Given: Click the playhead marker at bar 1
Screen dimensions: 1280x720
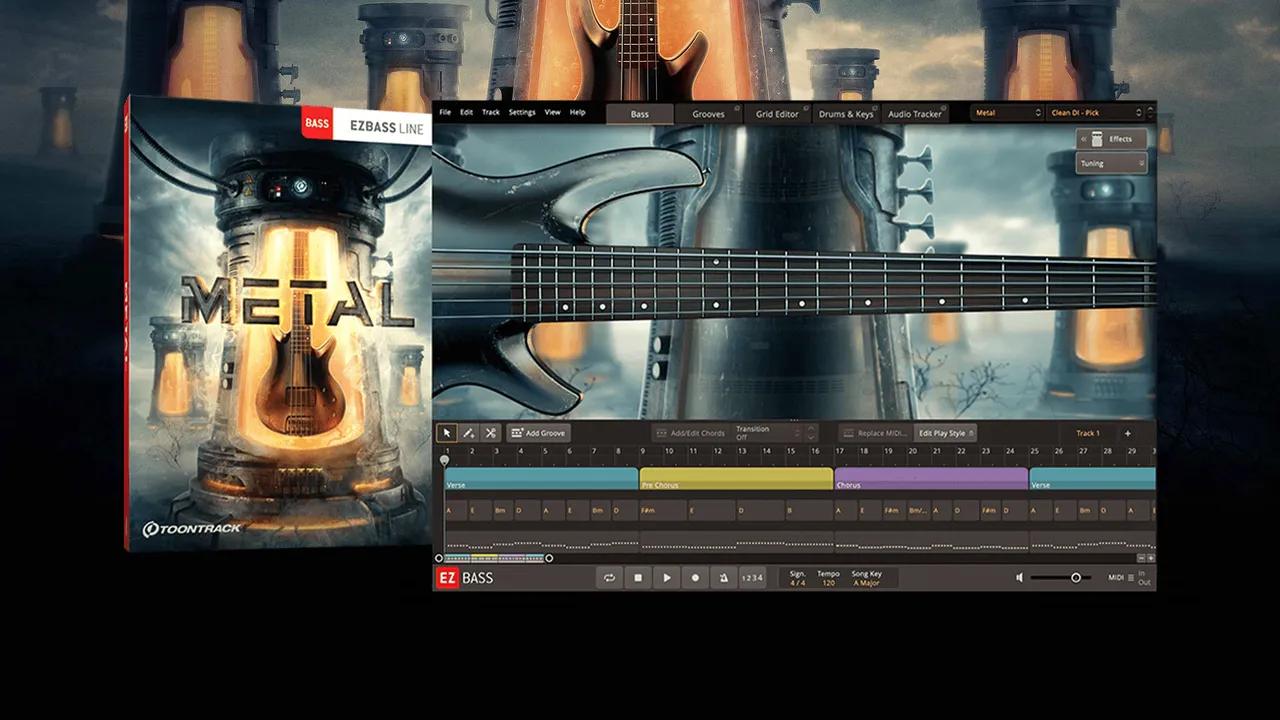Looking at the screenshot, I should [x=445, y=460].
